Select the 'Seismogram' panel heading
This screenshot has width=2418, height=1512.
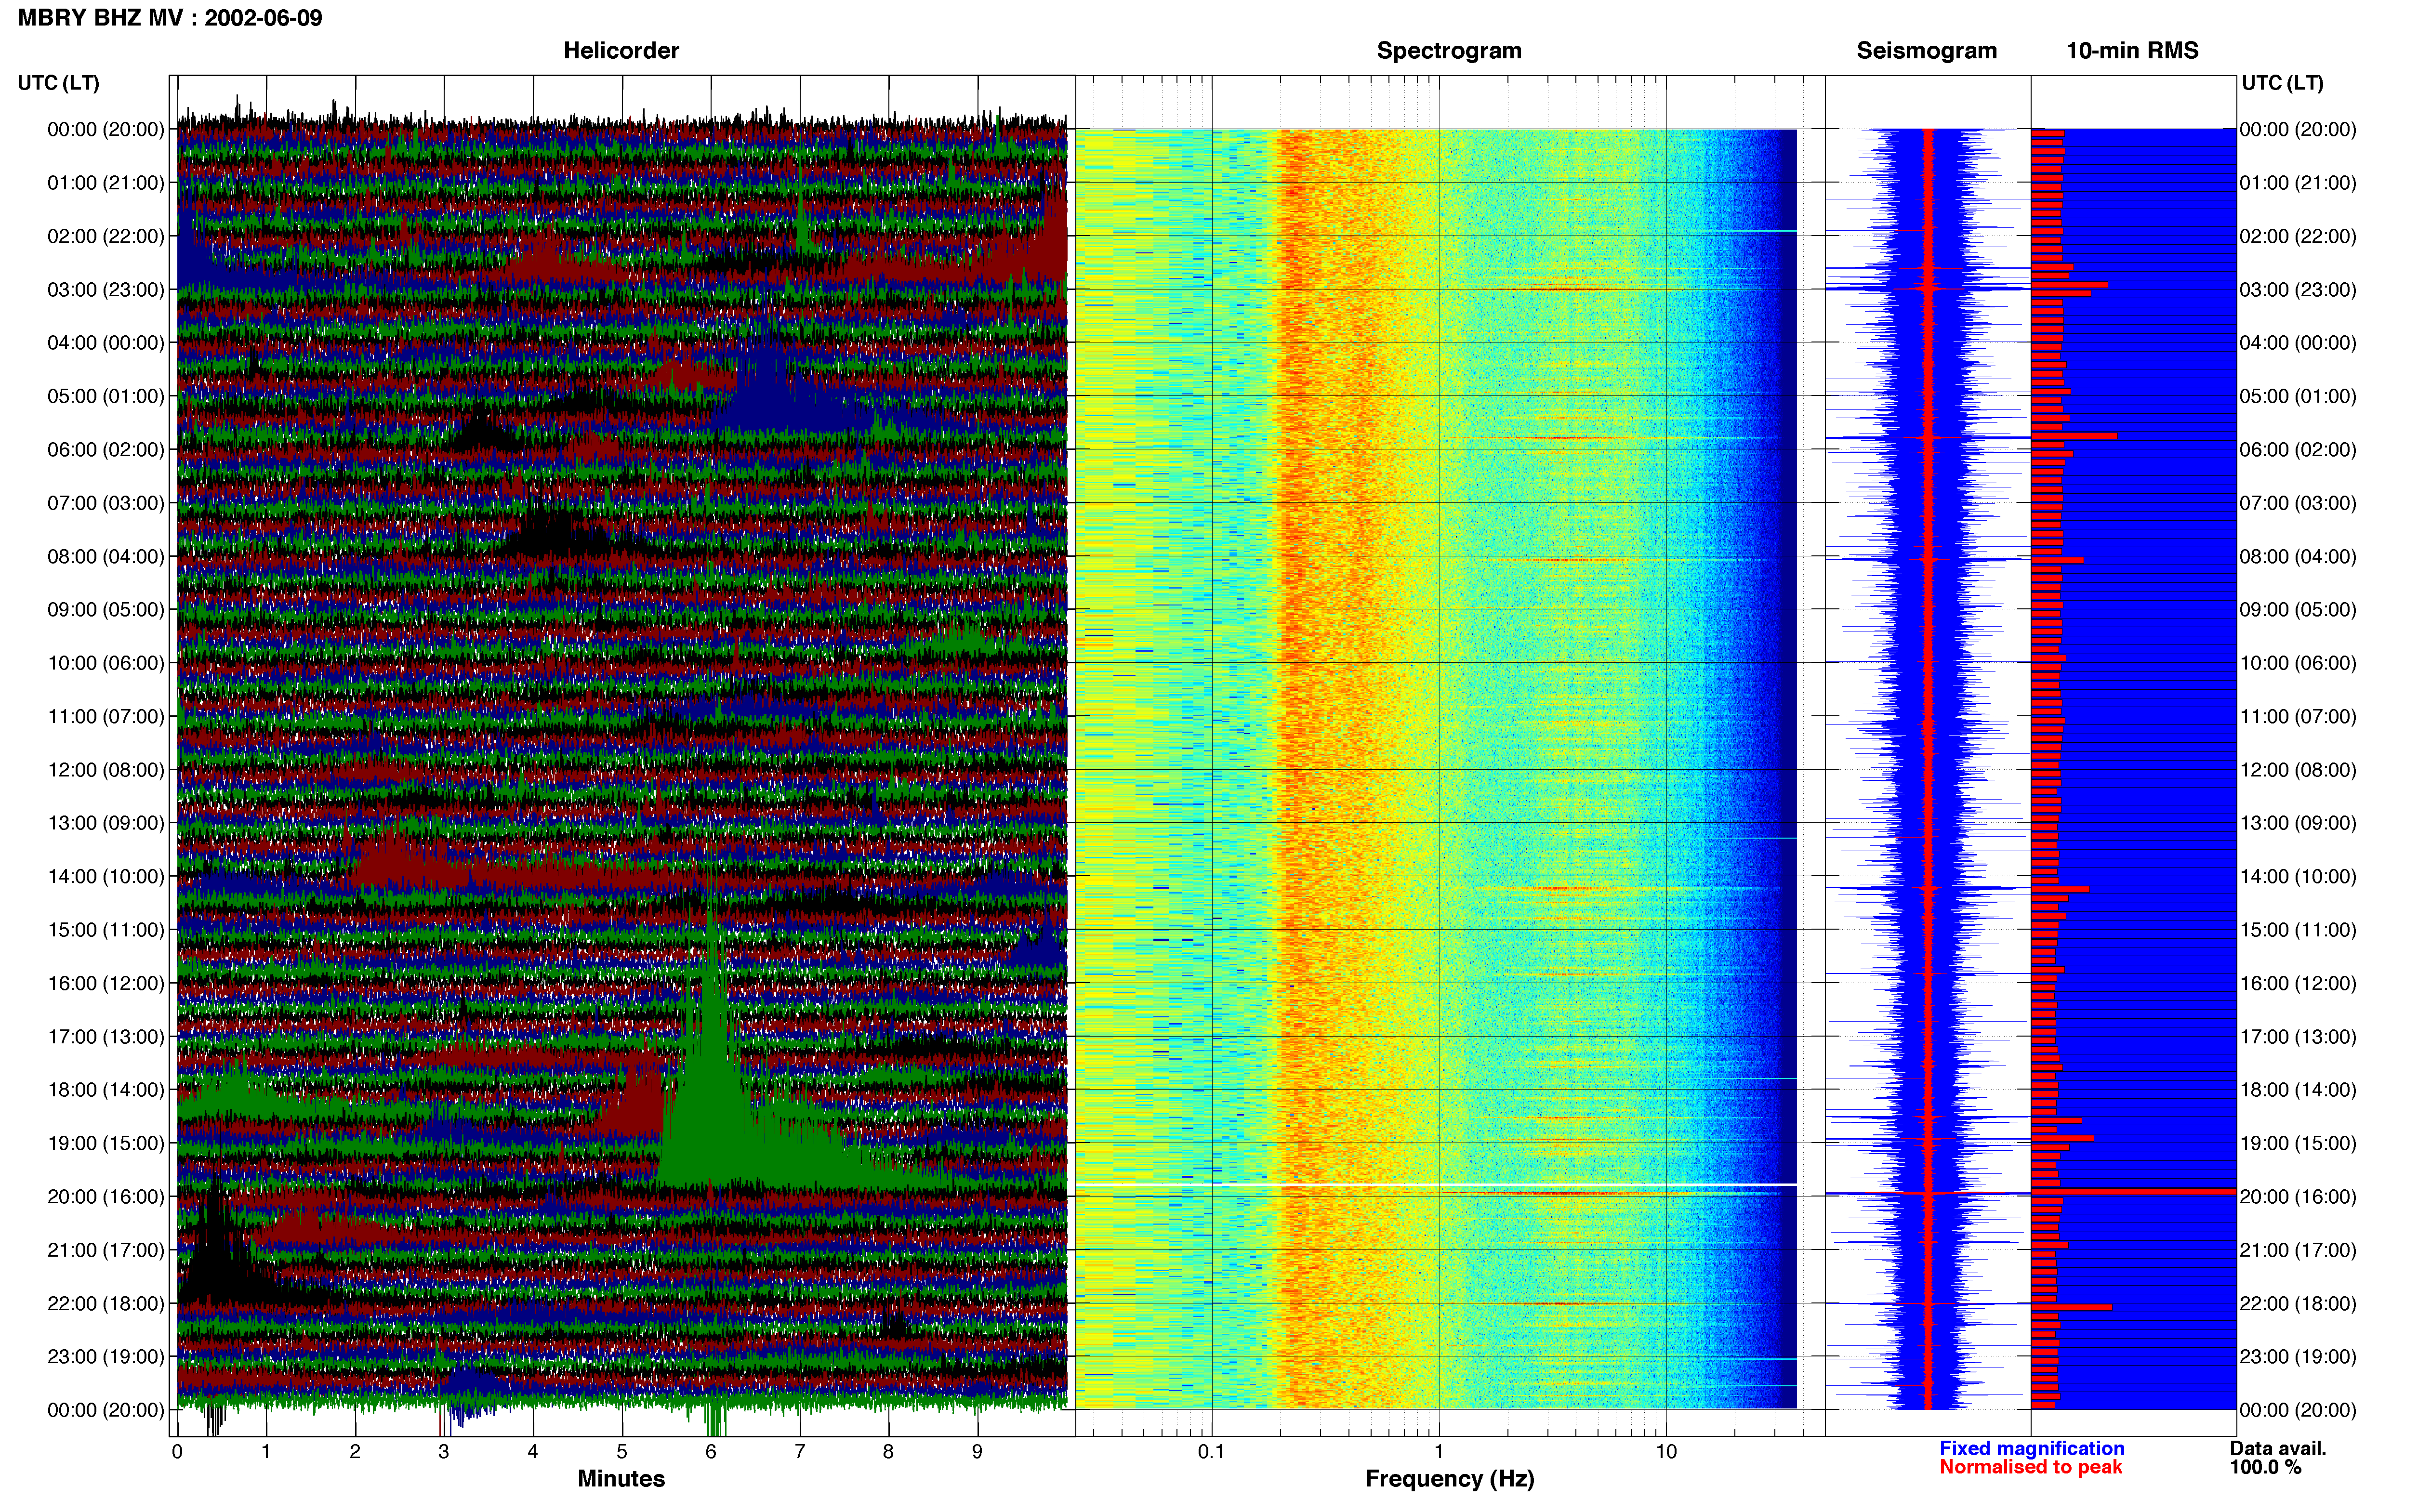pyautogui.click(x=1926, y=51)
